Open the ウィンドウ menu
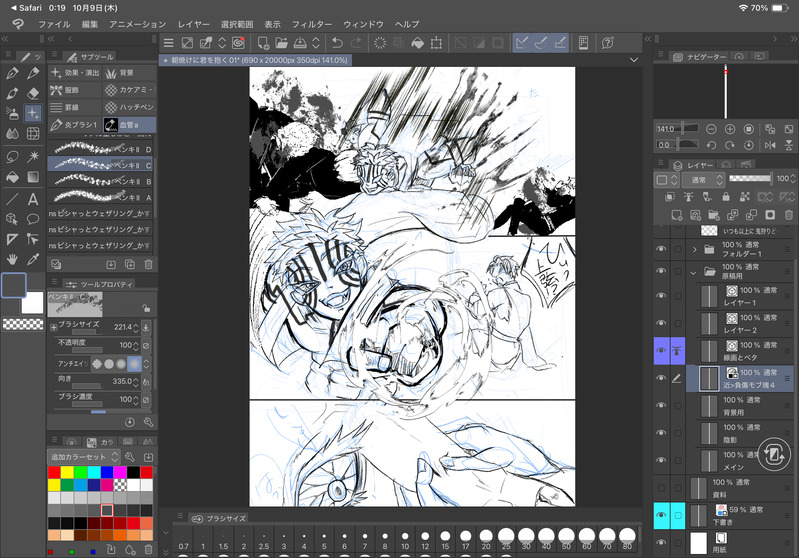The height and width of the screenshot is (558, 799). tap(363, 24)
